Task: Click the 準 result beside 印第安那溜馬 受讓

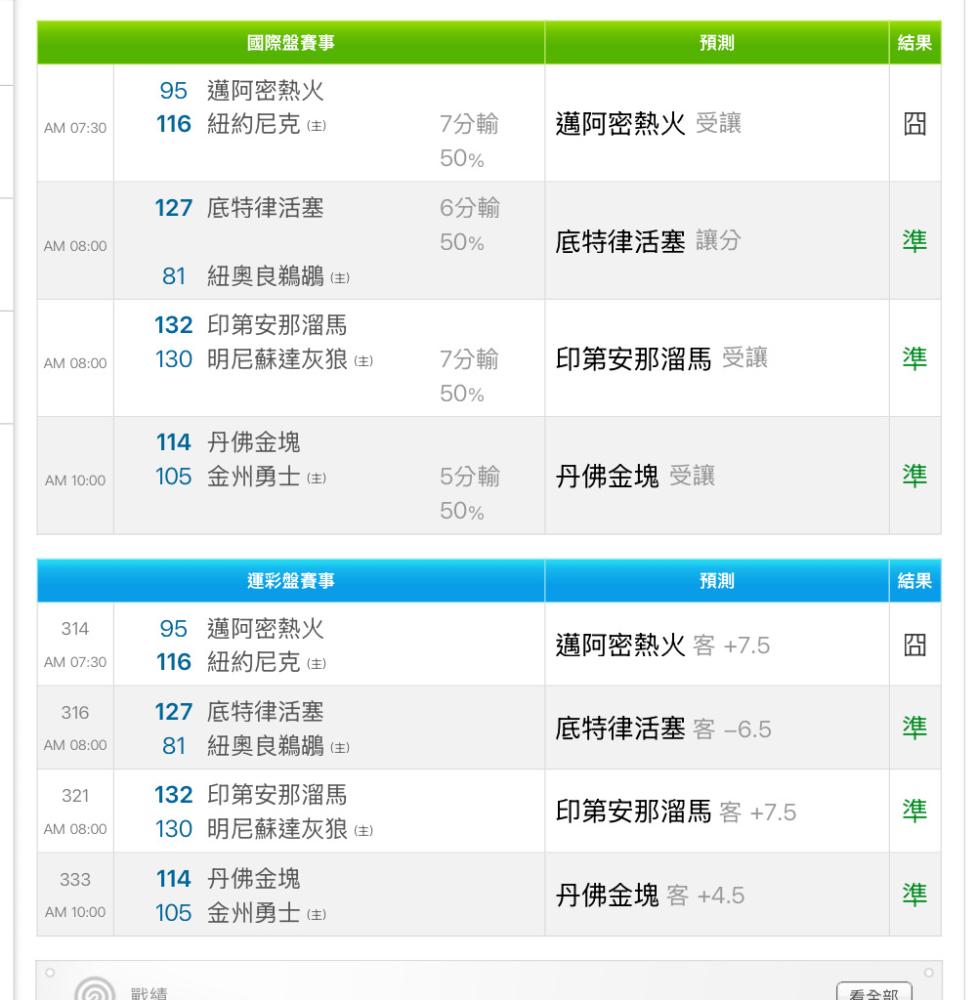Action: click(x=915, y=358)
